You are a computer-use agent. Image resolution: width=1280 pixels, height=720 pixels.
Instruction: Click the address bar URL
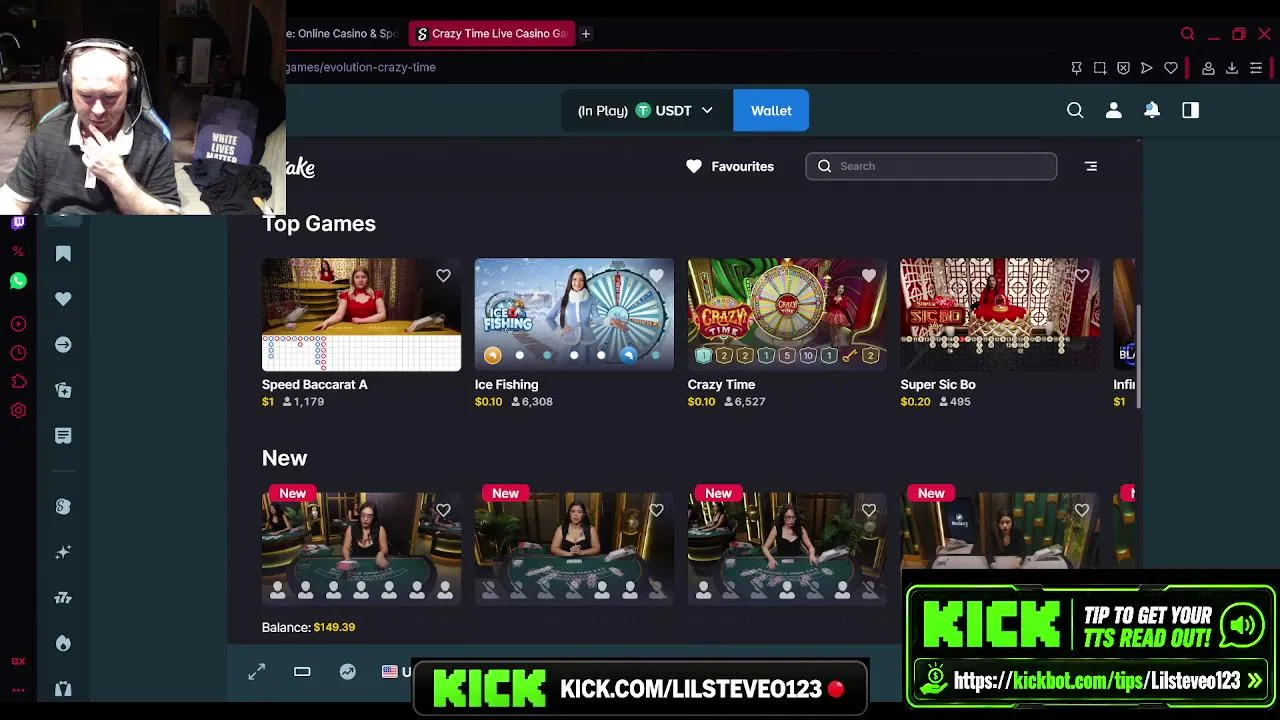point(360,68)
